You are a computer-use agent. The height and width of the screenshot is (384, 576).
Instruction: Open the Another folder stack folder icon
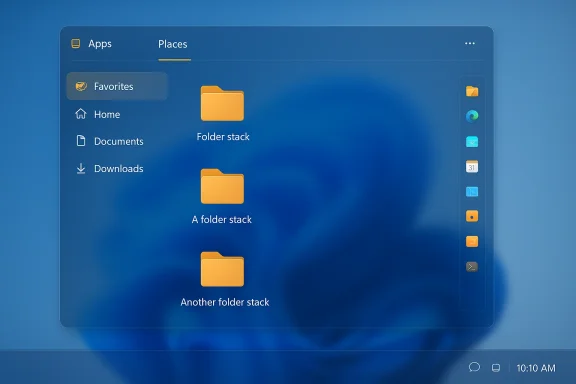(x=222, y=269)
